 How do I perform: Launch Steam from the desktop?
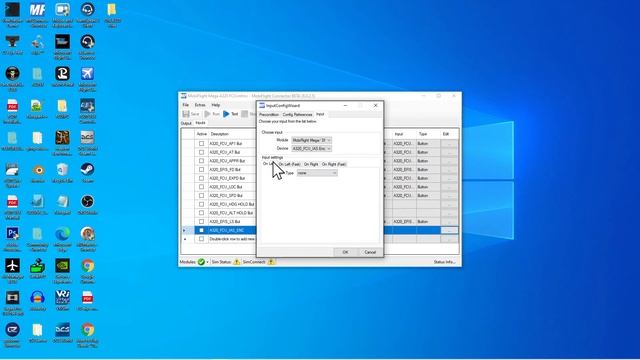(x=87, y=169)
